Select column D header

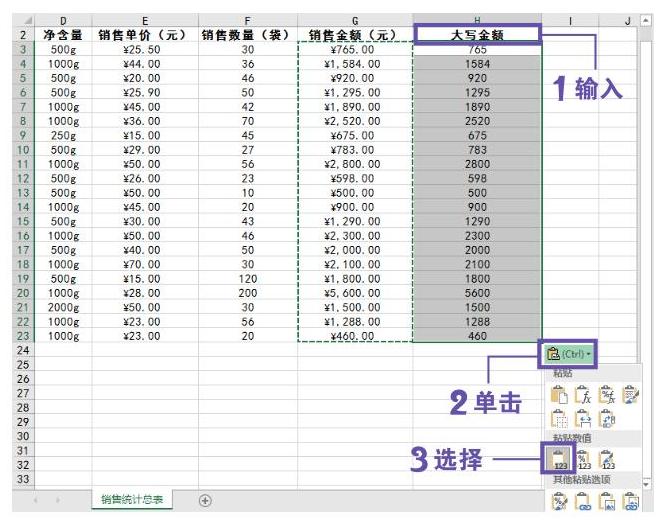(63, 20)
